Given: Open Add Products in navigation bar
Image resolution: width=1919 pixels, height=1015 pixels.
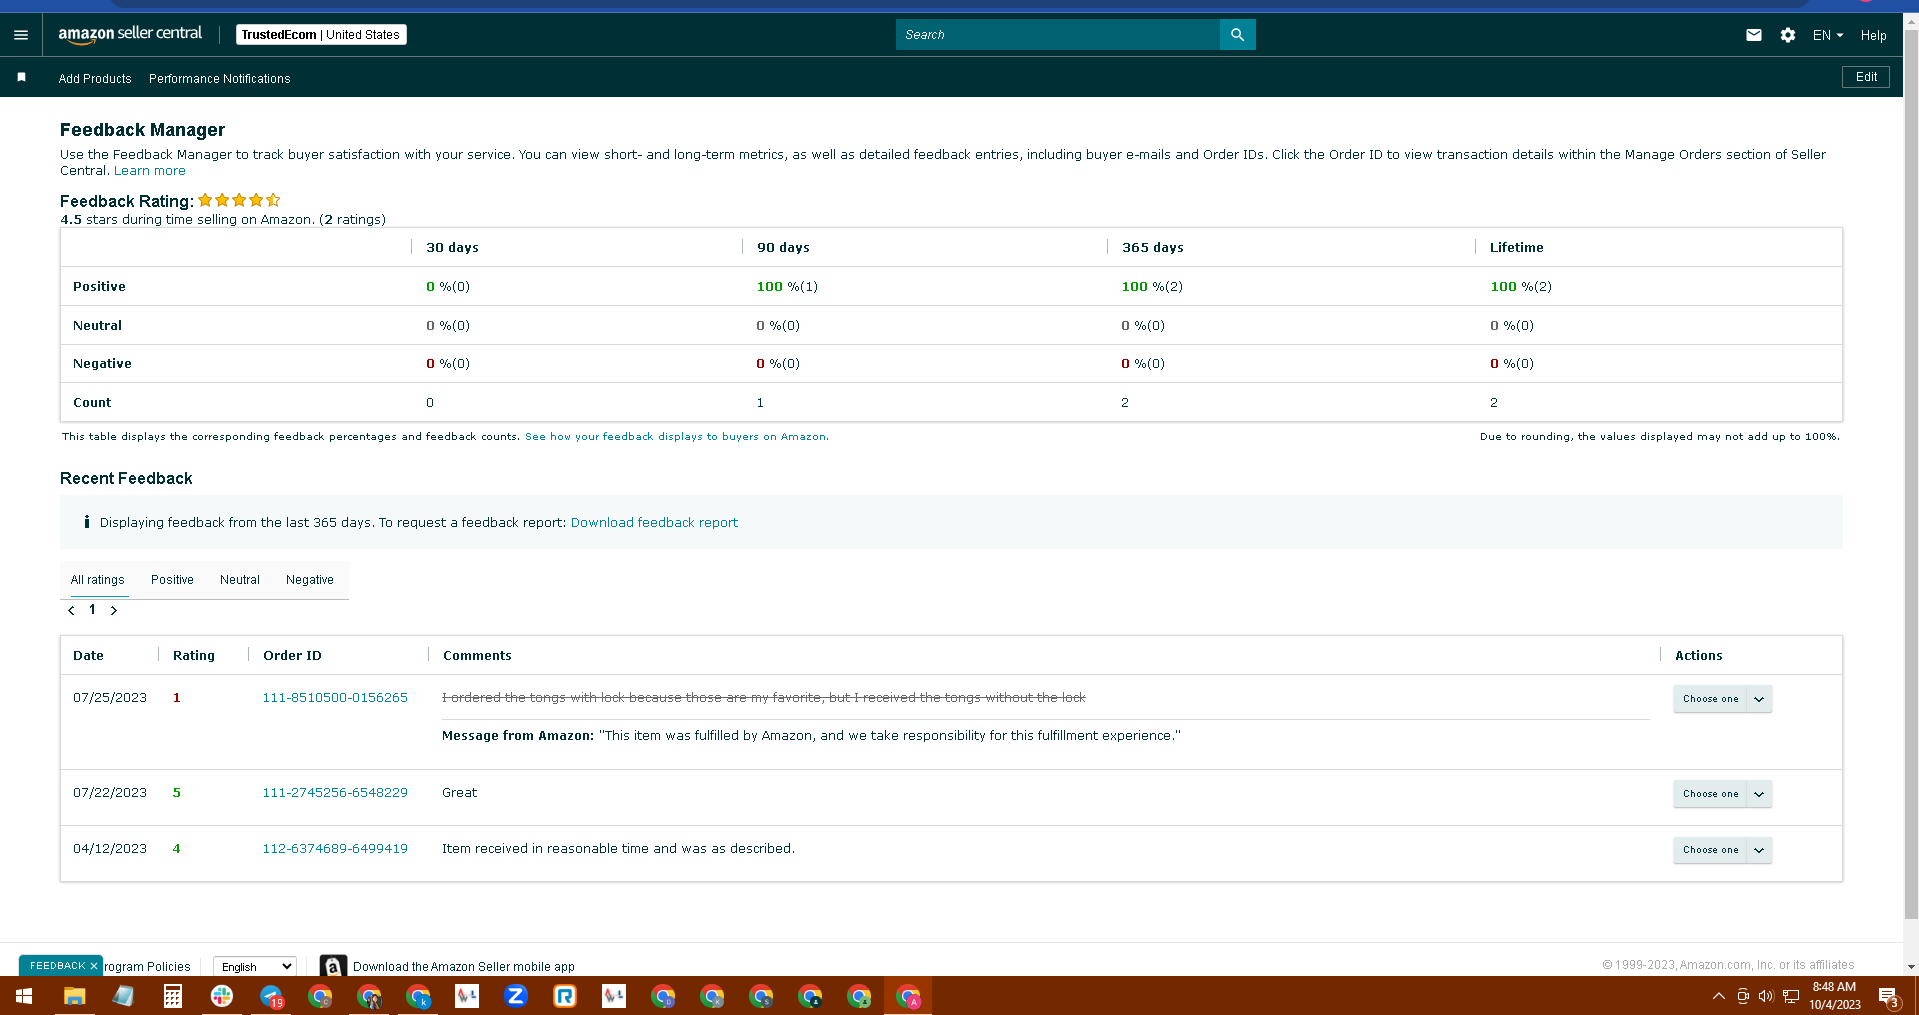Looking at the screenshot, I should click(95, 79).
